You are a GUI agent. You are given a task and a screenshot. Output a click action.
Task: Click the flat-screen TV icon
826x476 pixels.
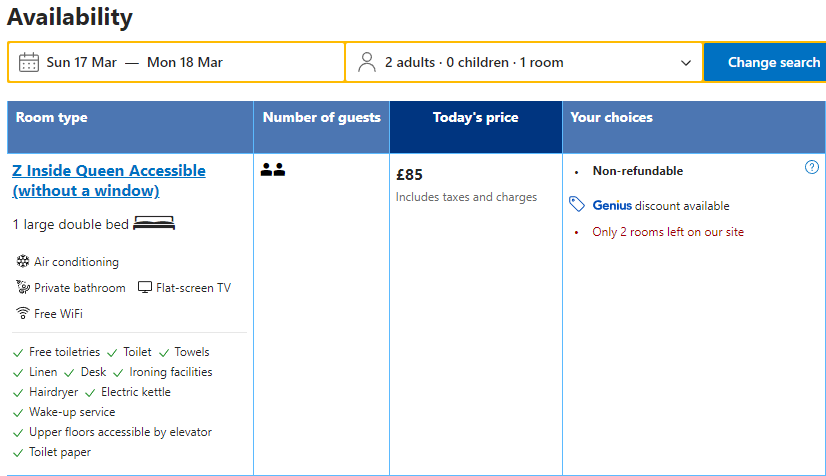[145, 288]
